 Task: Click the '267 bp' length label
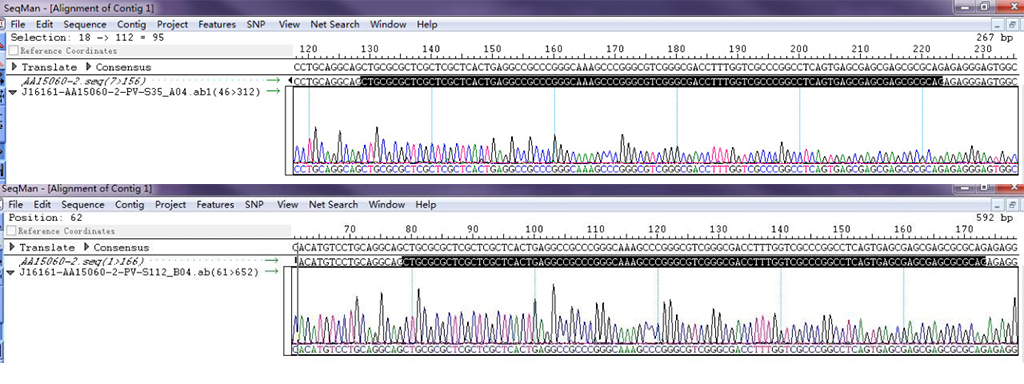click(995, 37)
